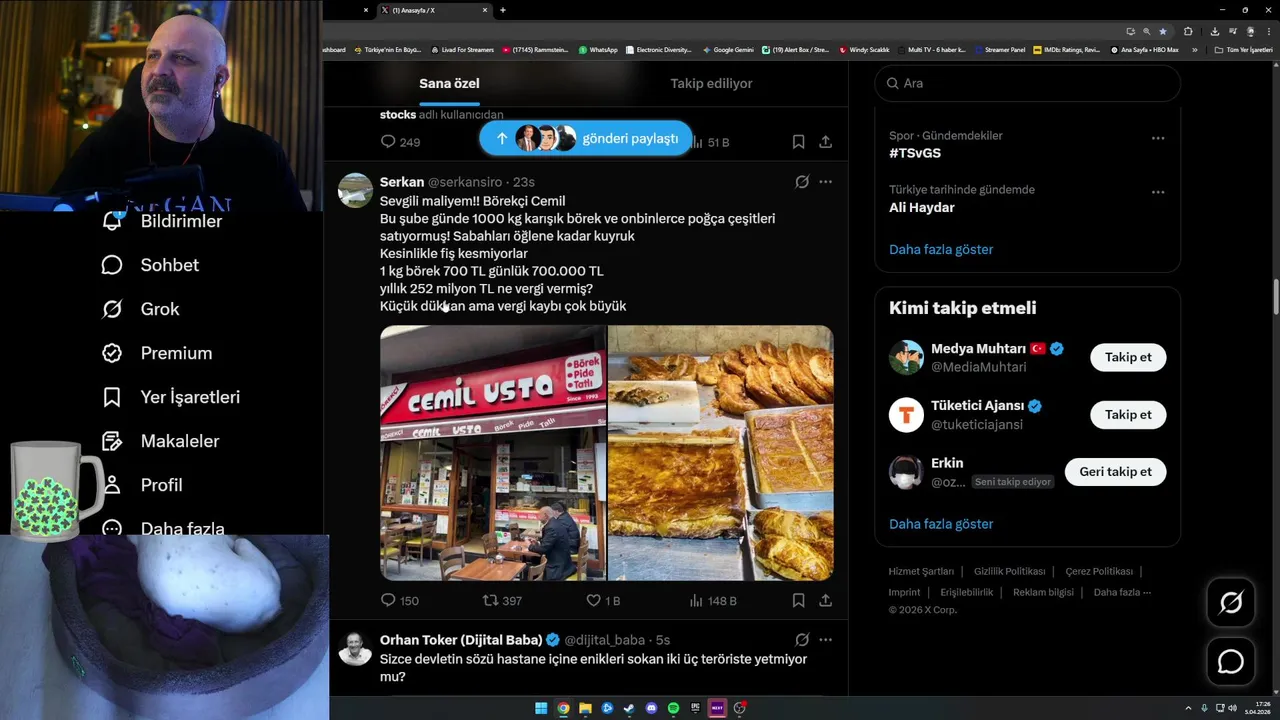Reply to the stocks post with 249 replies
This screenshot has height=720, width=1280.
tap(400, 142)
